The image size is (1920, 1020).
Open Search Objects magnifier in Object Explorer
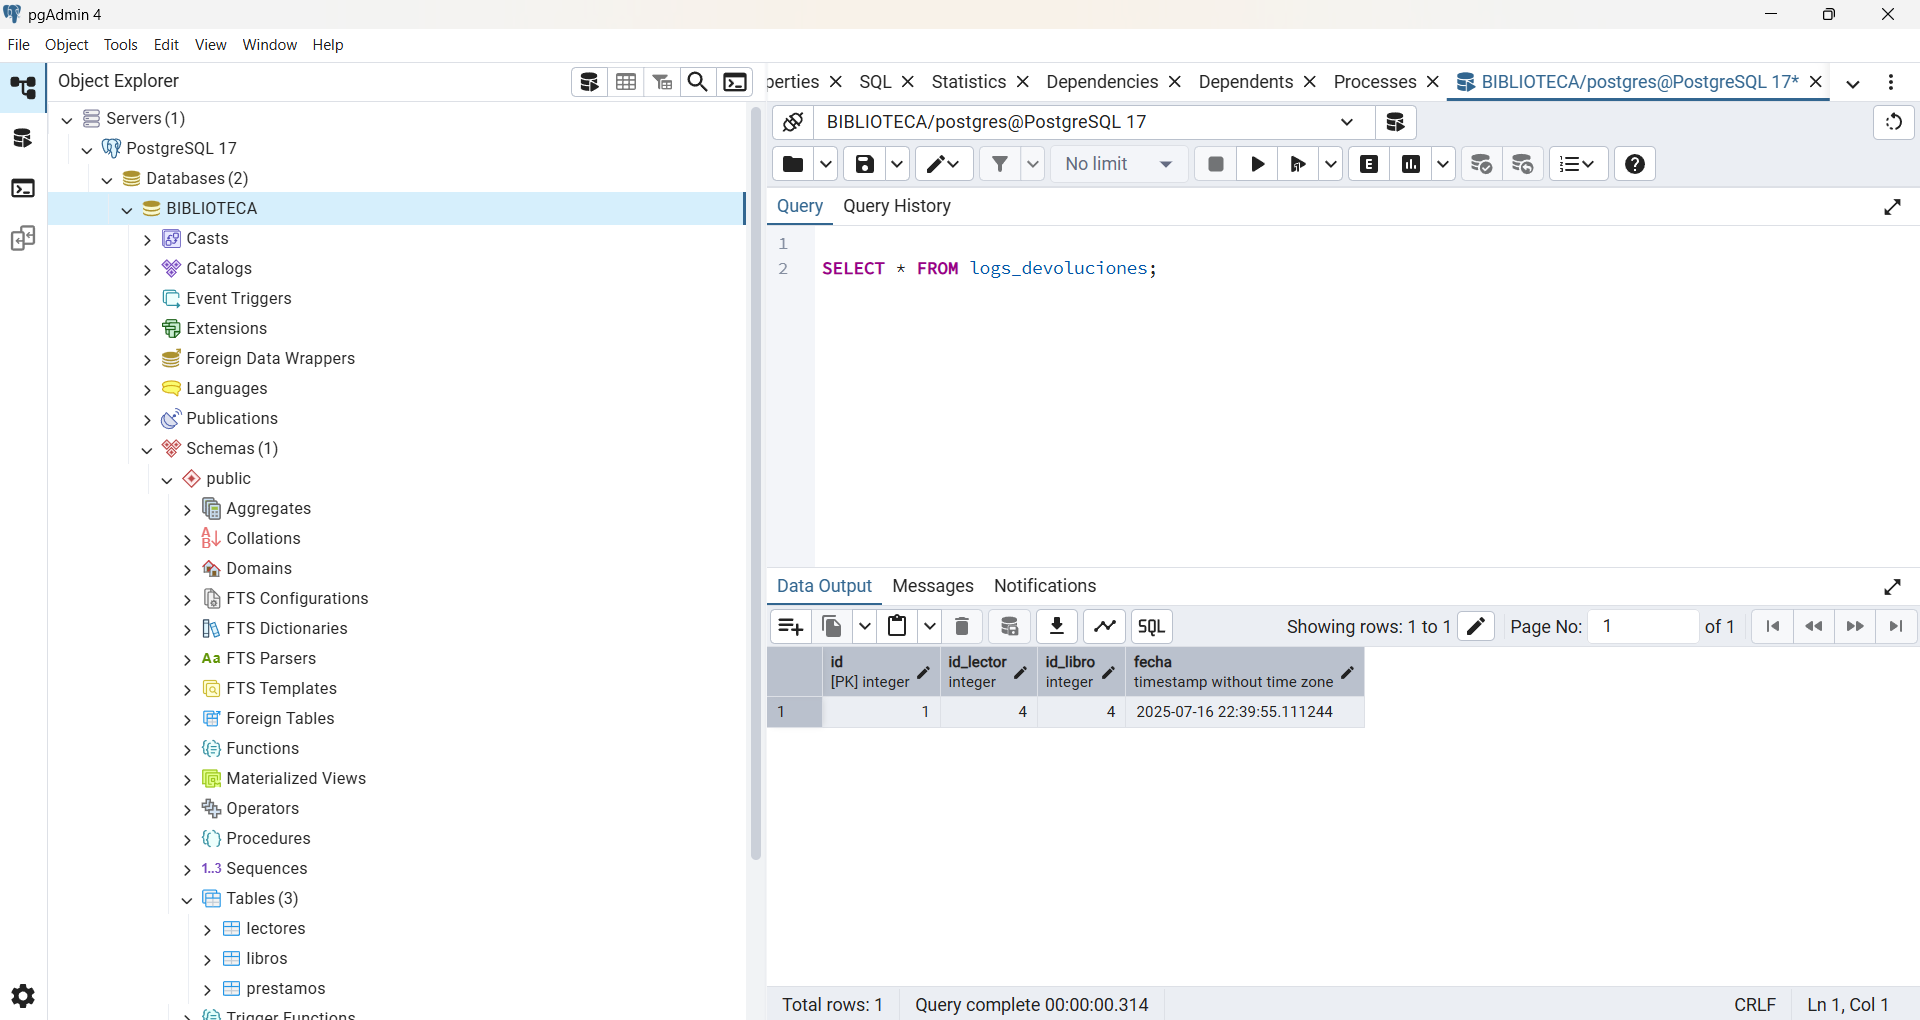point(698,82)
